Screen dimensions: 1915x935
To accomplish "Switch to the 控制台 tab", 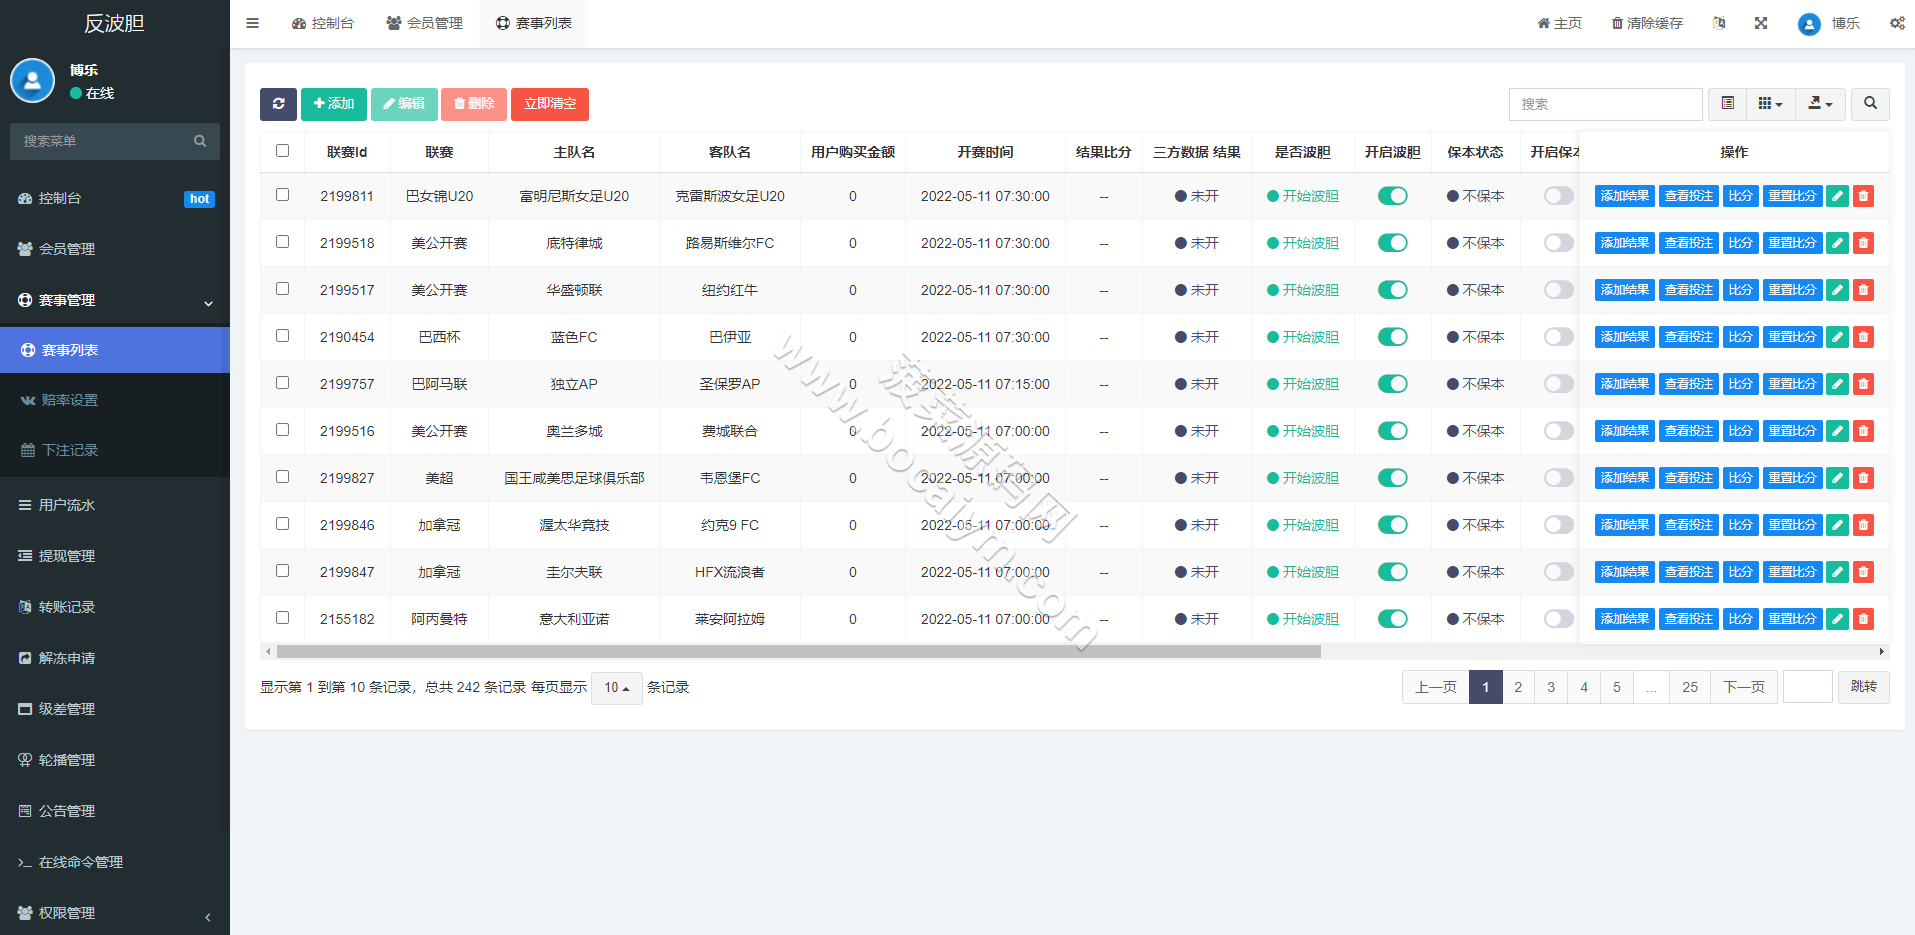I will [322, 23].
